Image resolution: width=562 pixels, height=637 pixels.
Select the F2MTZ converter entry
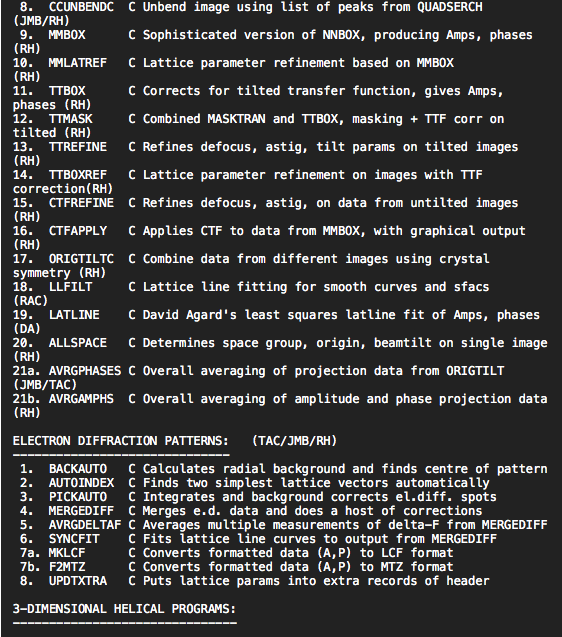pos(67,567)
